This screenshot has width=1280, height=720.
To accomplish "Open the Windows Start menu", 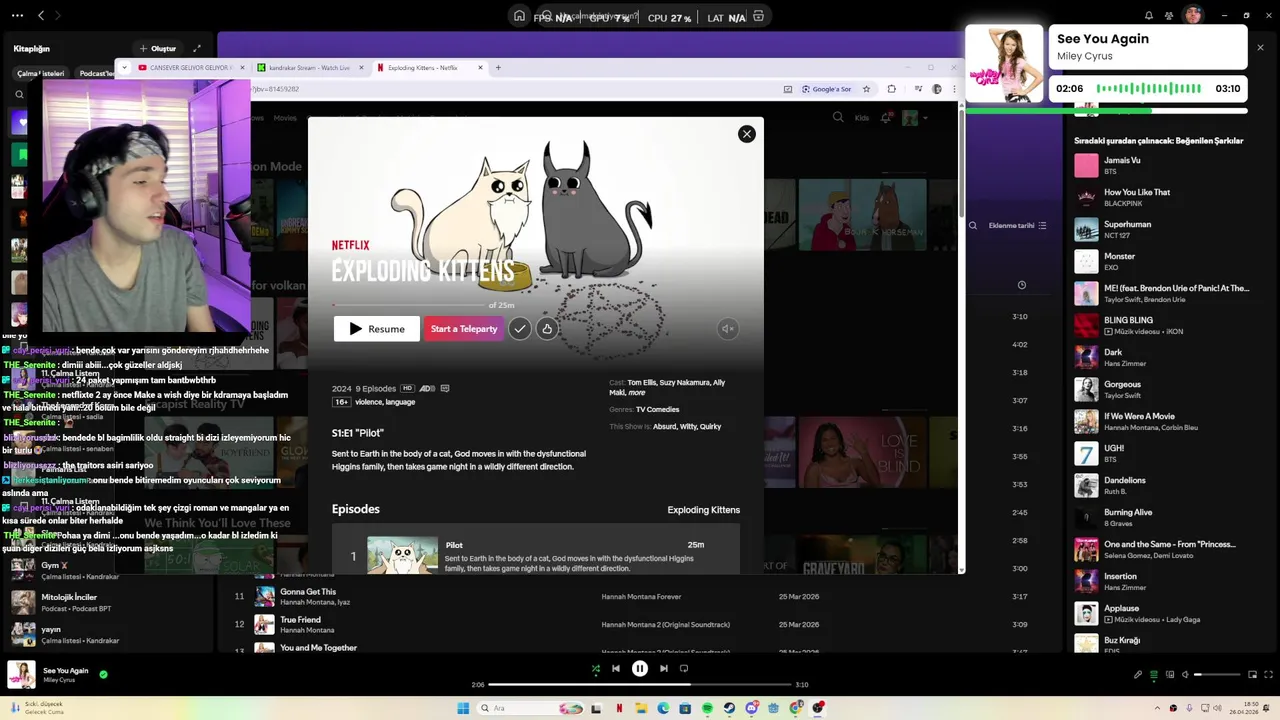I will coord(463,708).
